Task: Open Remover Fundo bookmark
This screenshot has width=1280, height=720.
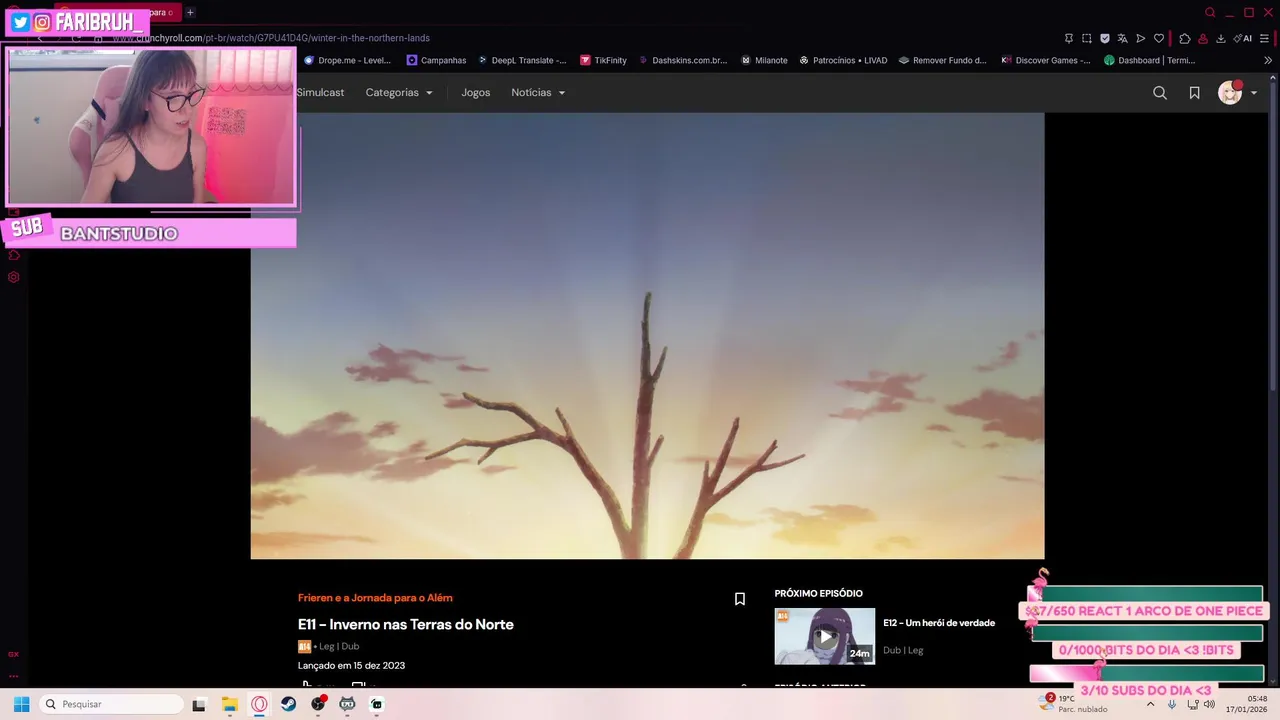Action: pos(942,60)
